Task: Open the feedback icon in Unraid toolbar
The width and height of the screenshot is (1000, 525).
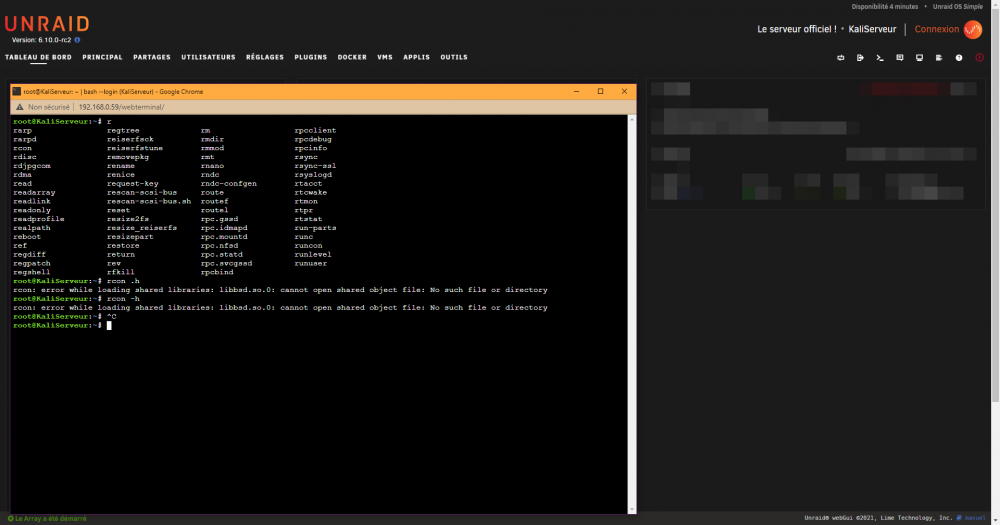Action: click(900, 57)
